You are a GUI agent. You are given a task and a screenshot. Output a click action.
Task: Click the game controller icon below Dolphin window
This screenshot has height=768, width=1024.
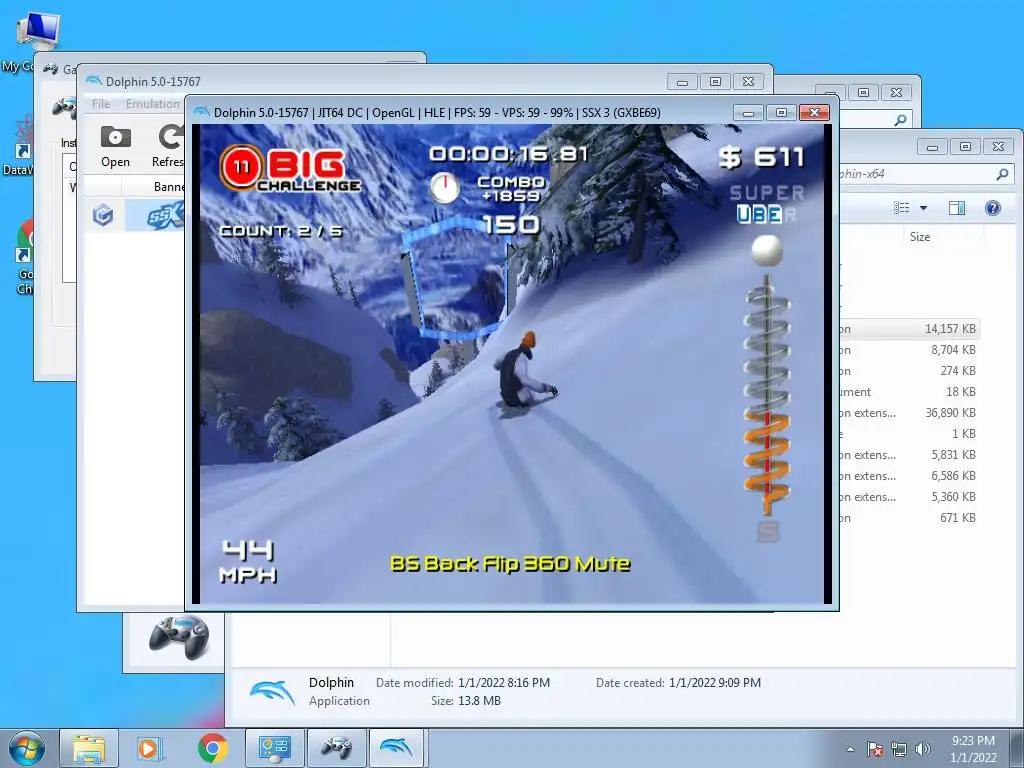click(179, 637)
